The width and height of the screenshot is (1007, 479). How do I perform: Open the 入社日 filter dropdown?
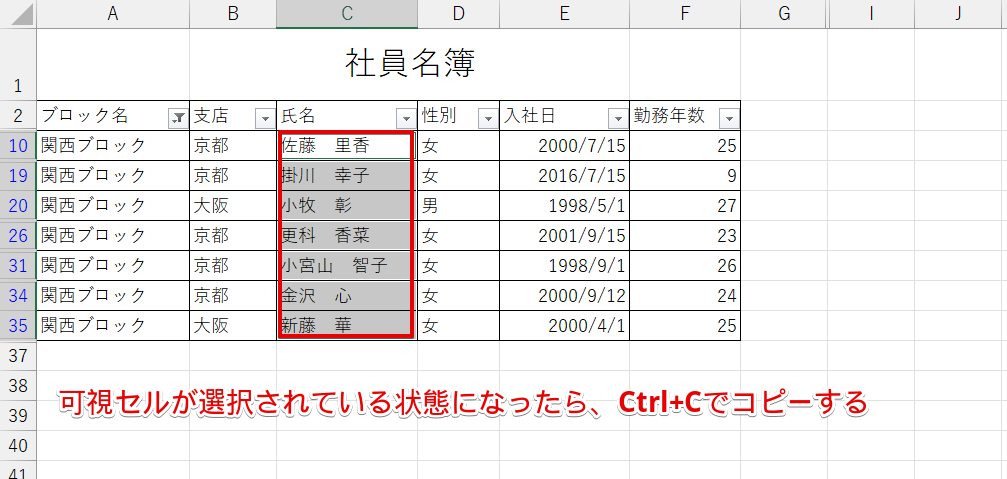coord(618,118)
